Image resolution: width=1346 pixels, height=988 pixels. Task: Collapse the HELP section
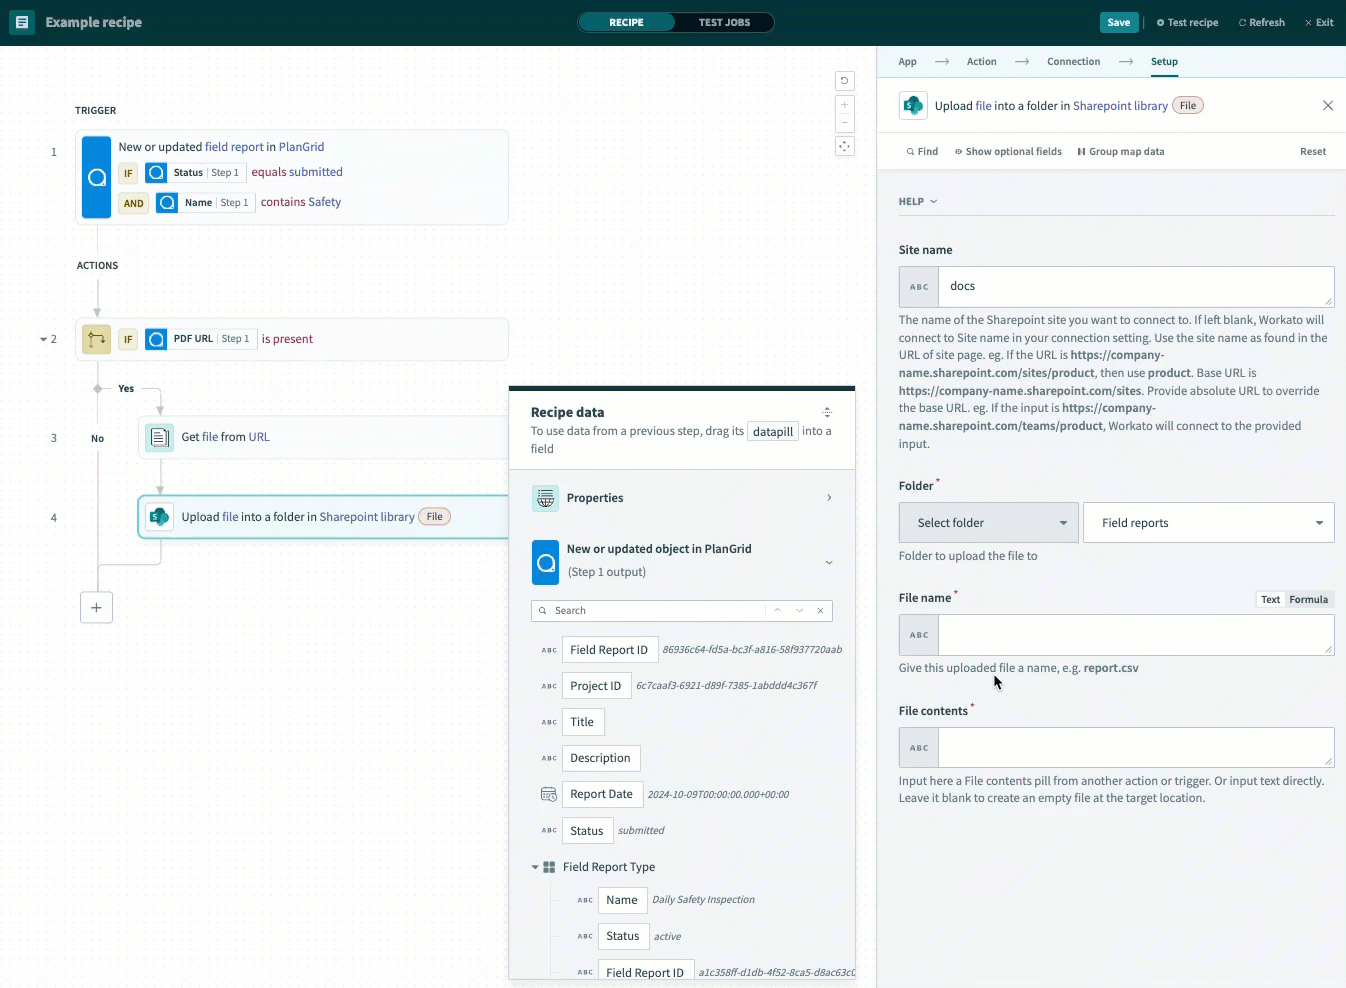pos(918,202)
